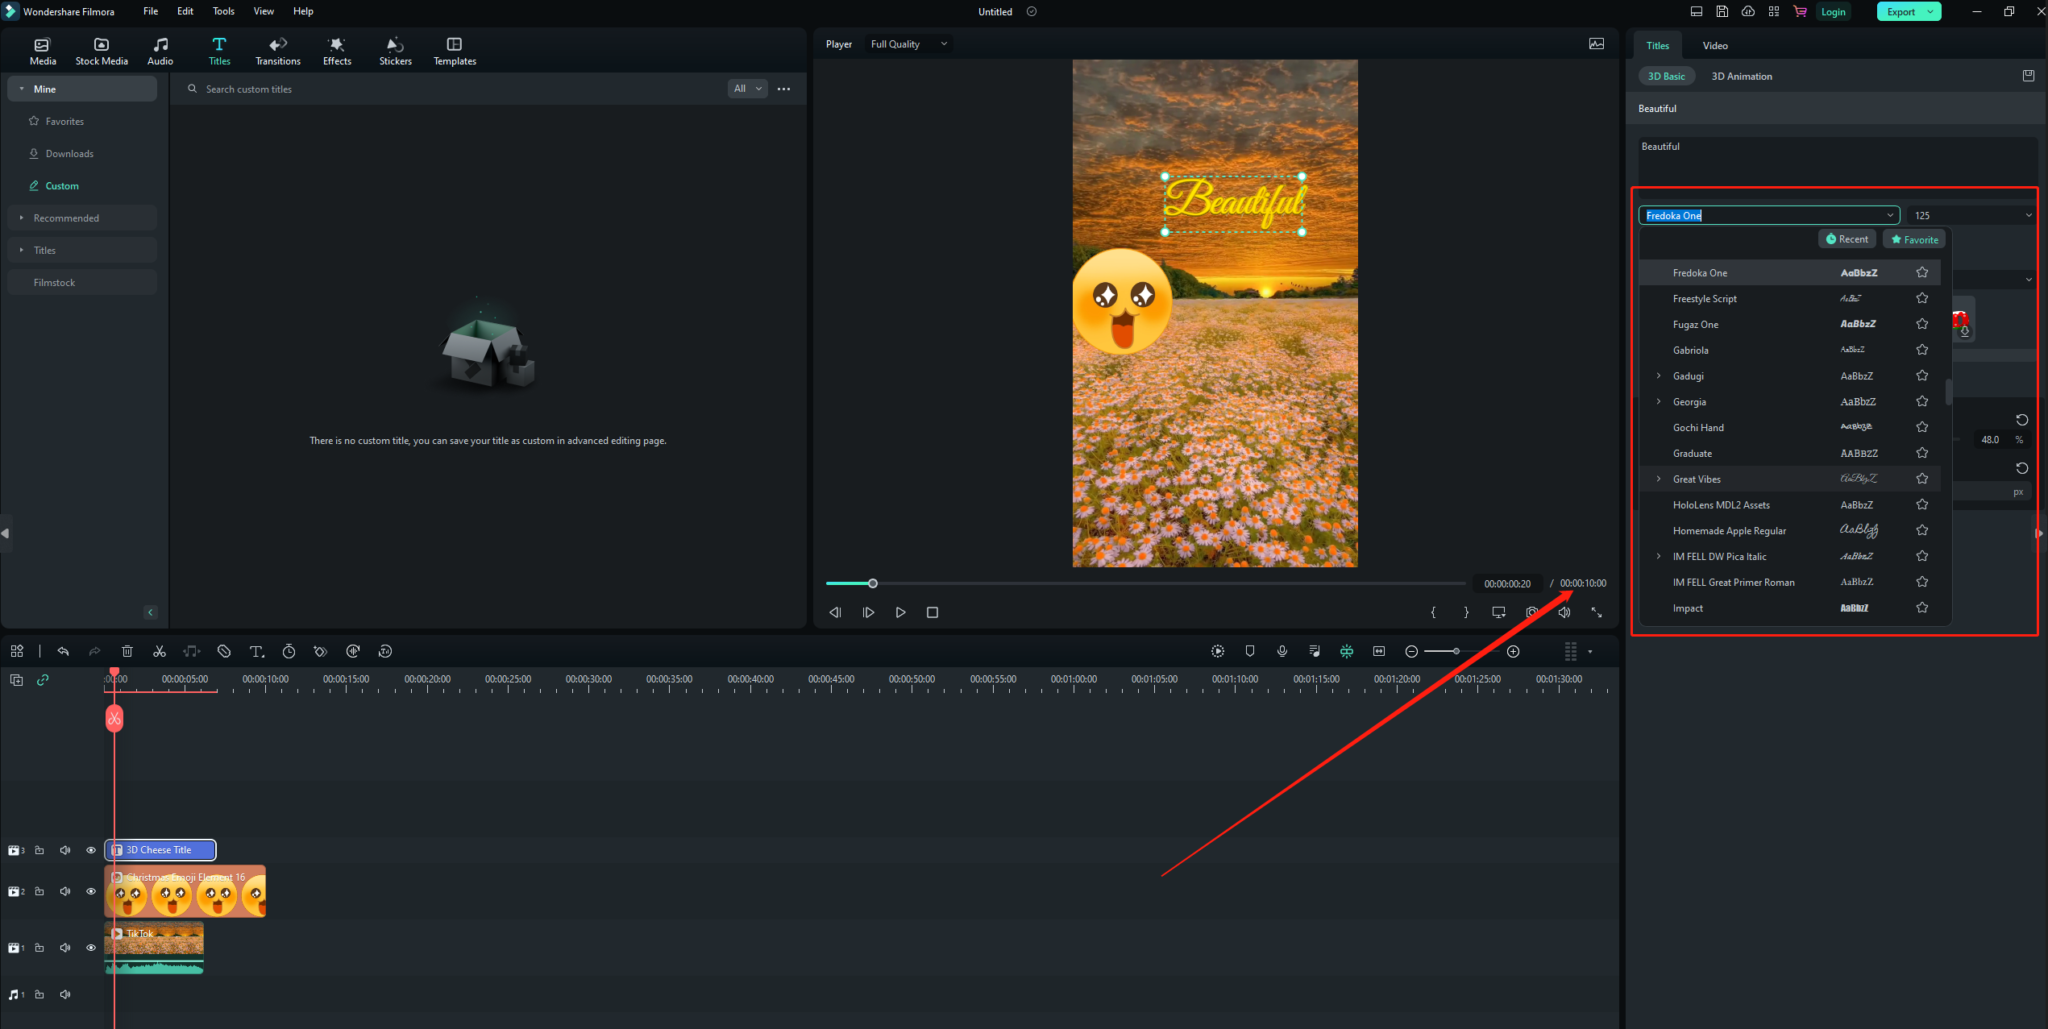Hide the 3D Cheese Title track
Viewport: 2048px width, 1029px height.
pos(90,850)
